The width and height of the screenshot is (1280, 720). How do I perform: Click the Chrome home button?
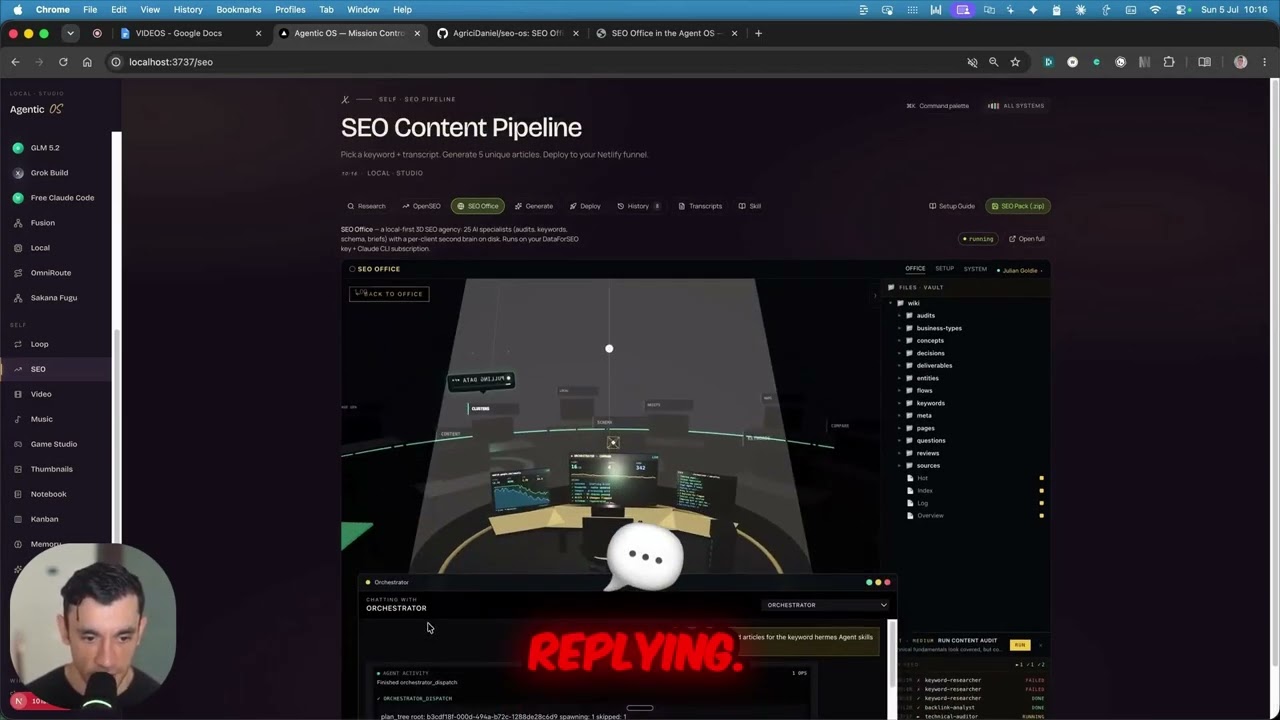click(87, 62)
